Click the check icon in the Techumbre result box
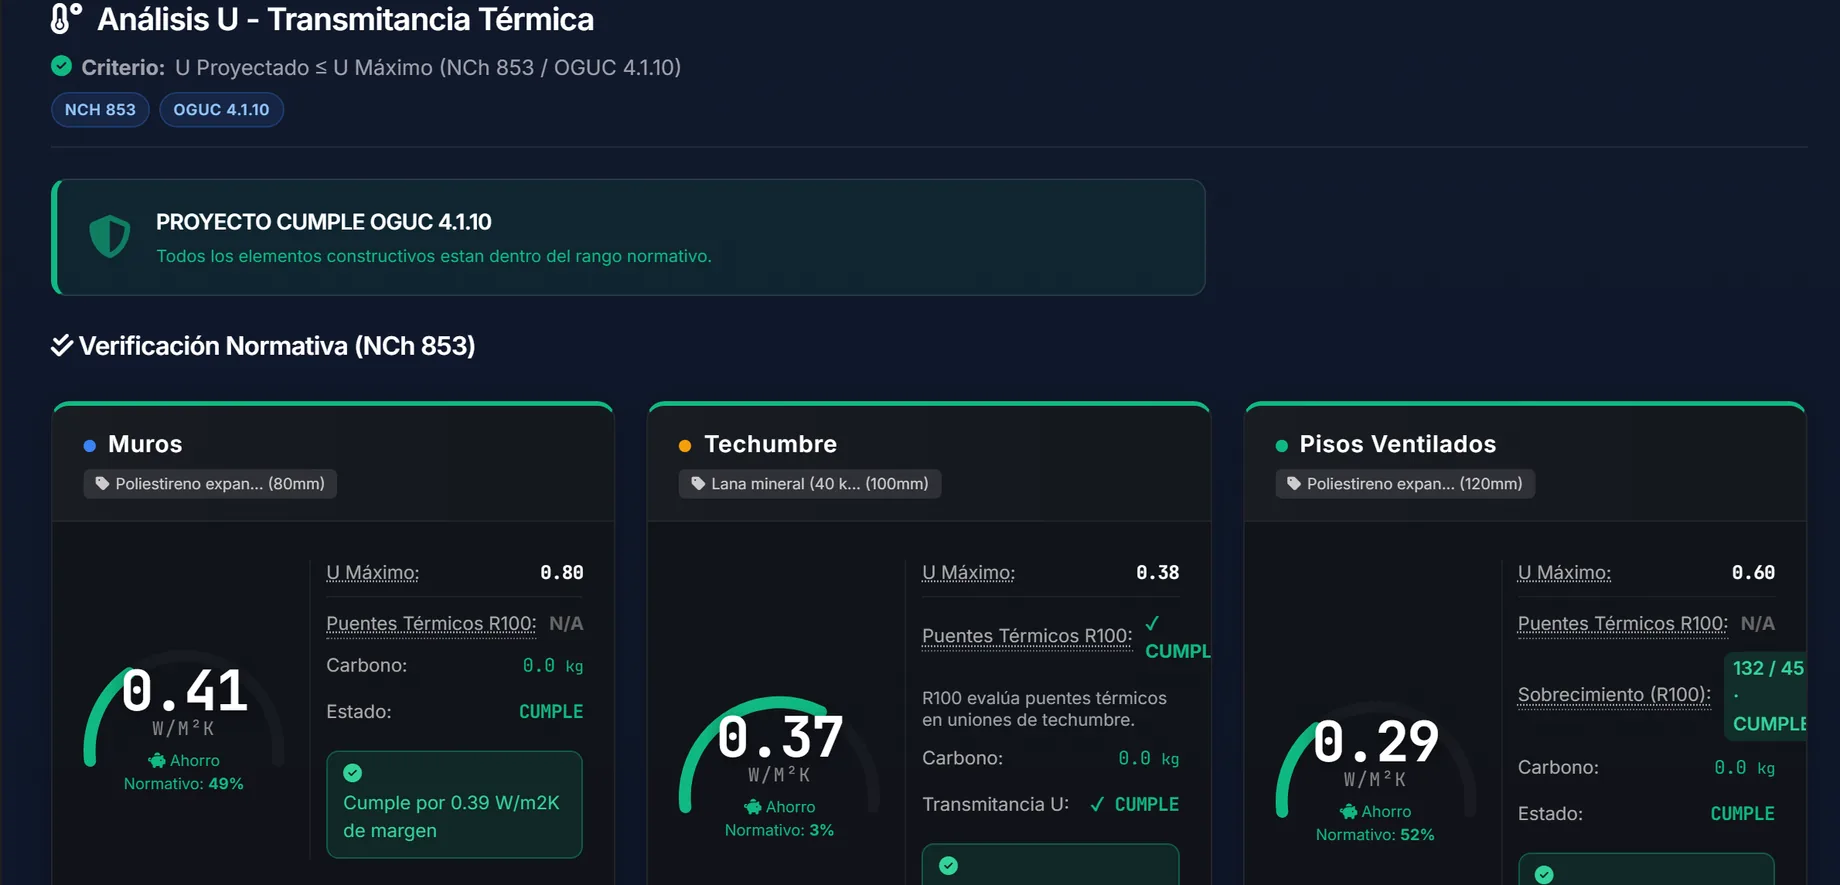The width and height of the screenshot is (1840, 885). pyautogui.click(x=948, y=866)
